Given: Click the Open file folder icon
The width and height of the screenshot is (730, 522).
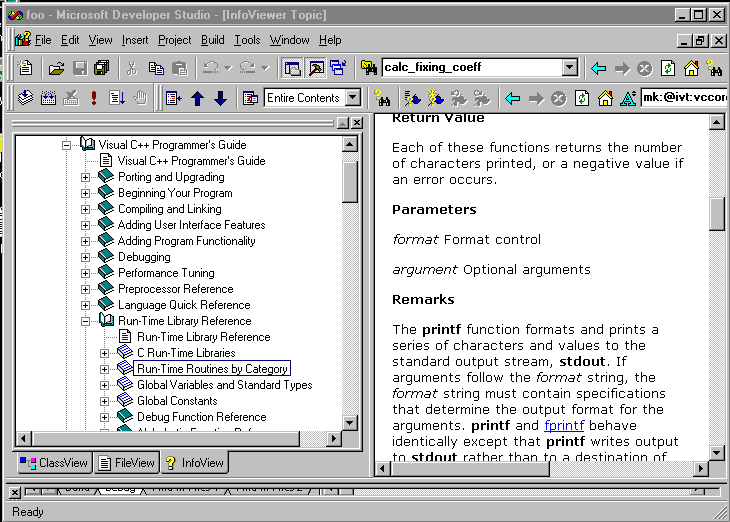Looking at the screenshot, I should (x=57, y=68).
